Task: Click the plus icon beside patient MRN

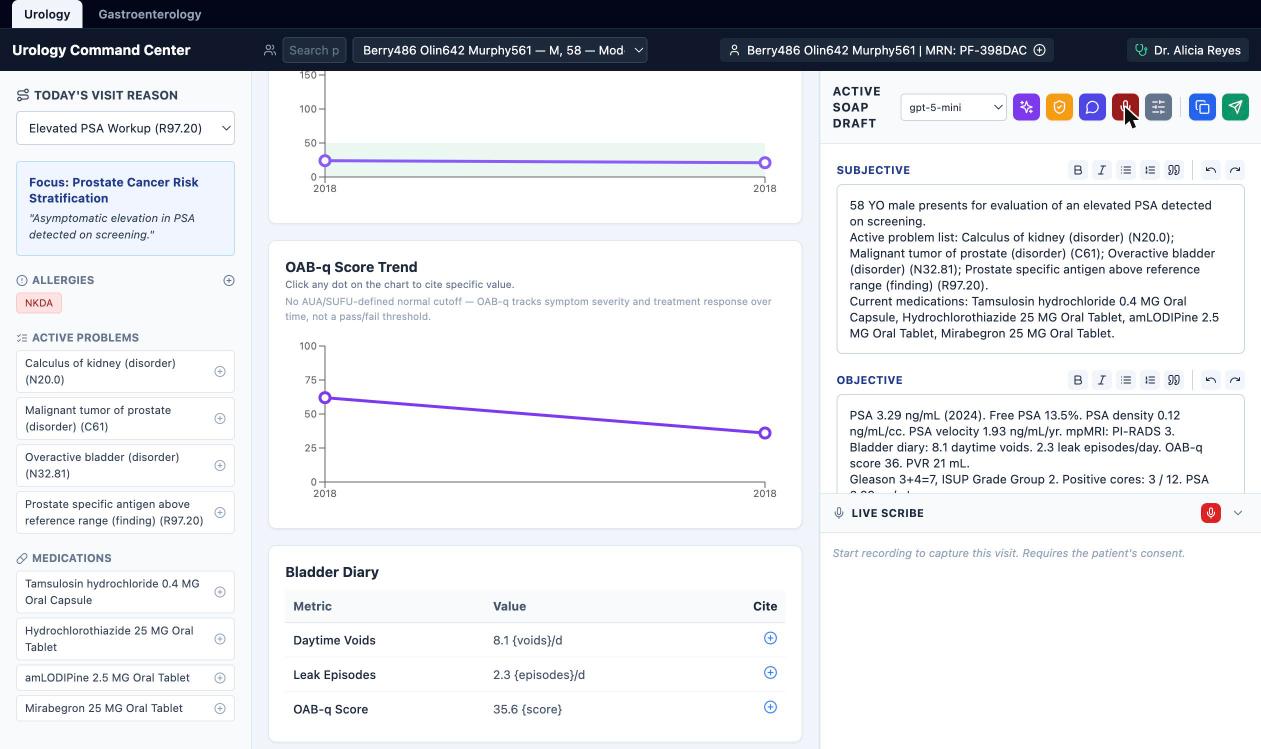Action: (x=1040, y=50)
